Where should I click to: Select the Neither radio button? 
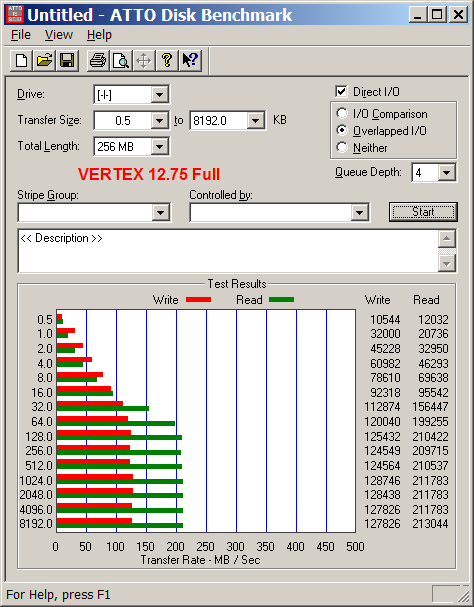[342, 147]
